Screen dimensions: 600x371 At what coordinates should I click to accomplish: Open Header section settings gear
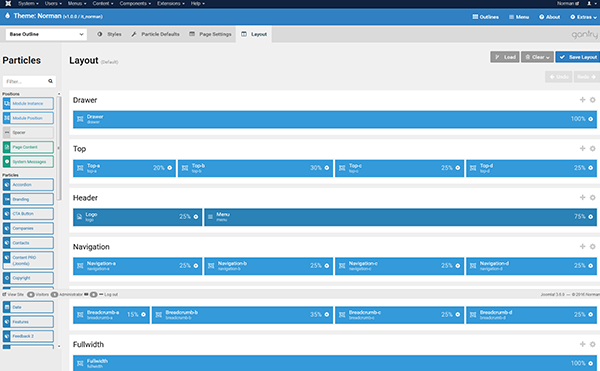(x=592, y=197)
